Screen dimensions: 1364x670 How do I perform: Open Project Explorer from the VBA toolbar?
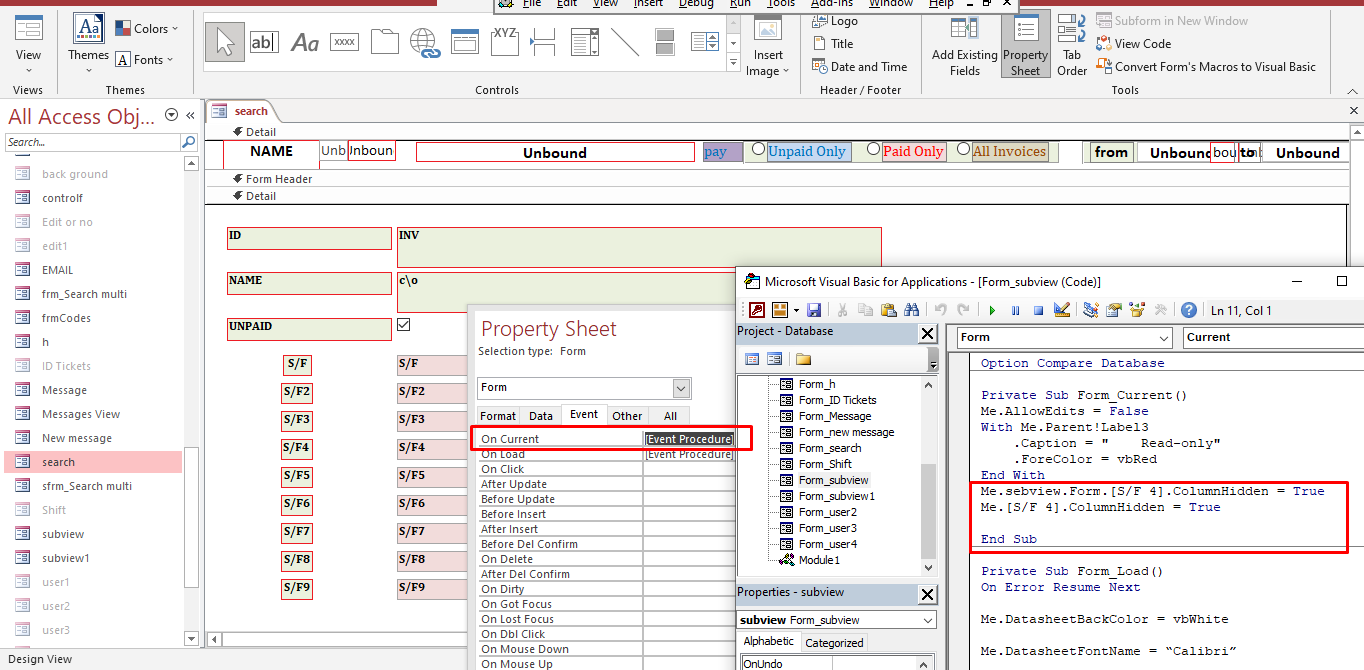point(1091,310)
